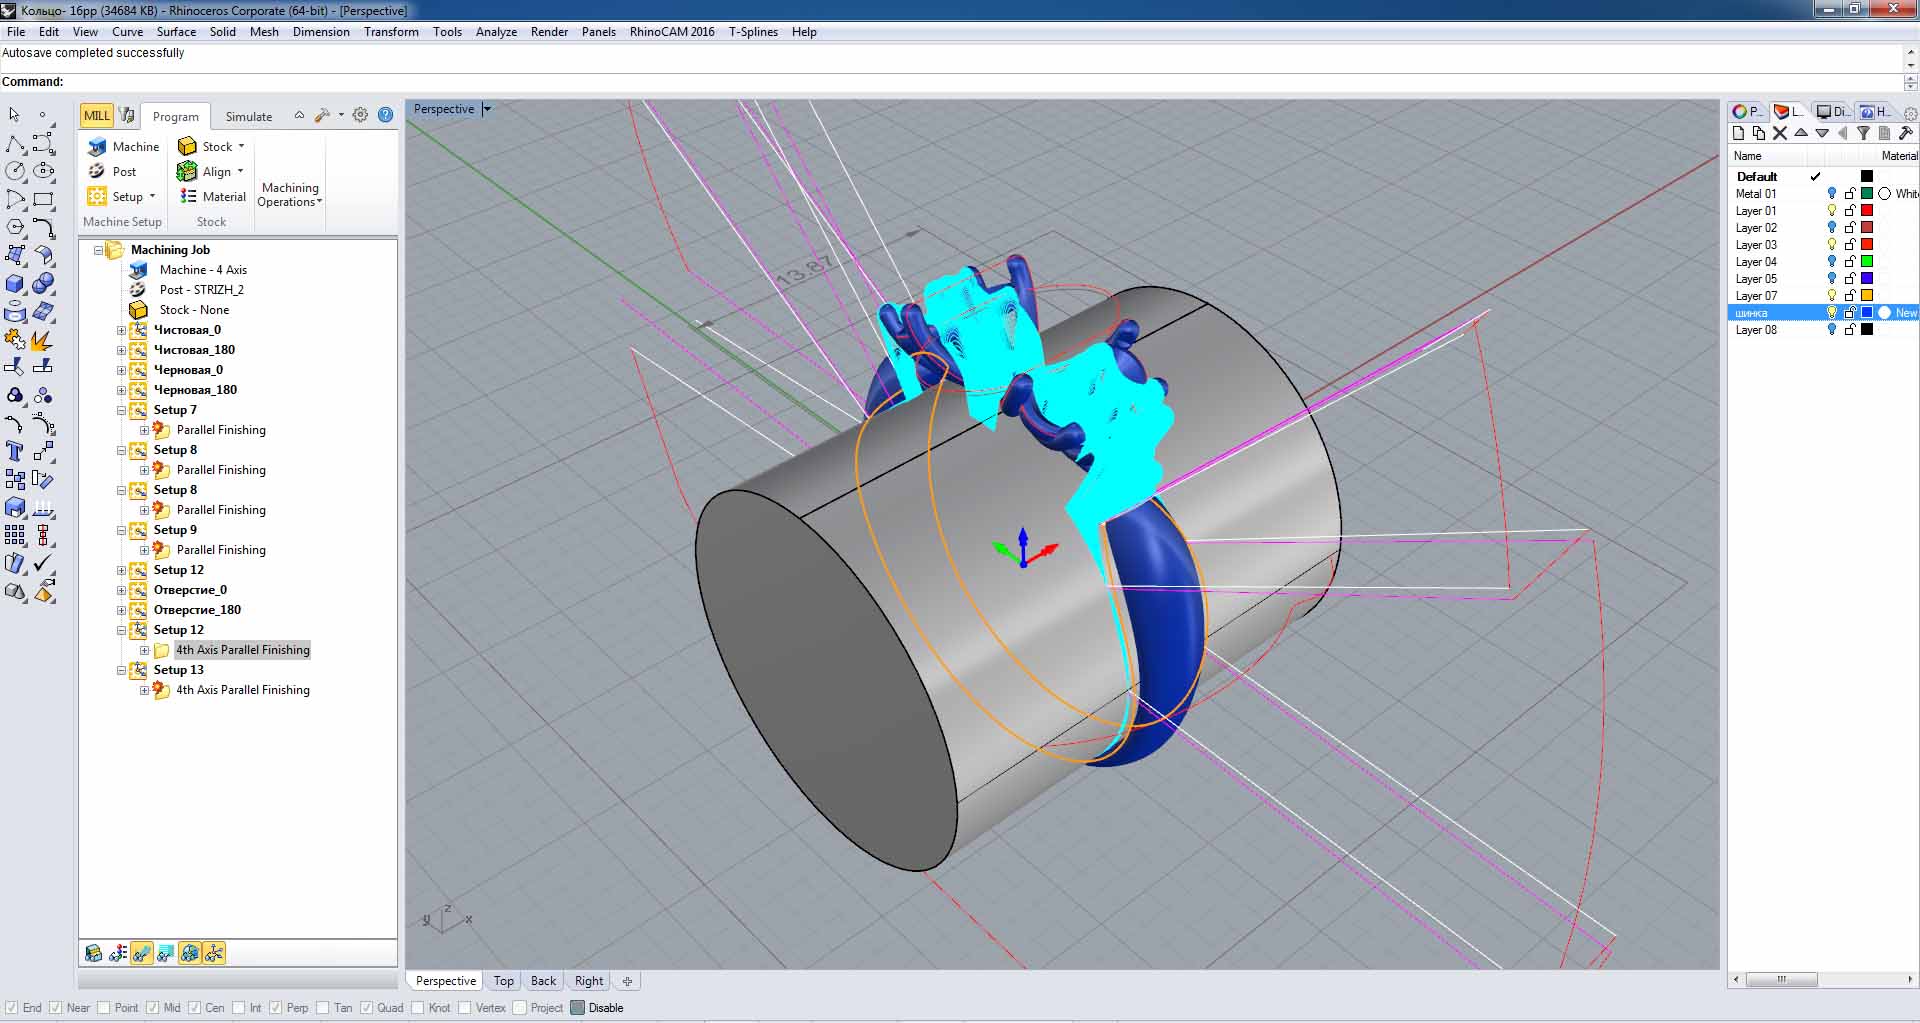Click the layer filter funnel icon
1920x1023 pixels.
tap(1863, 133)
